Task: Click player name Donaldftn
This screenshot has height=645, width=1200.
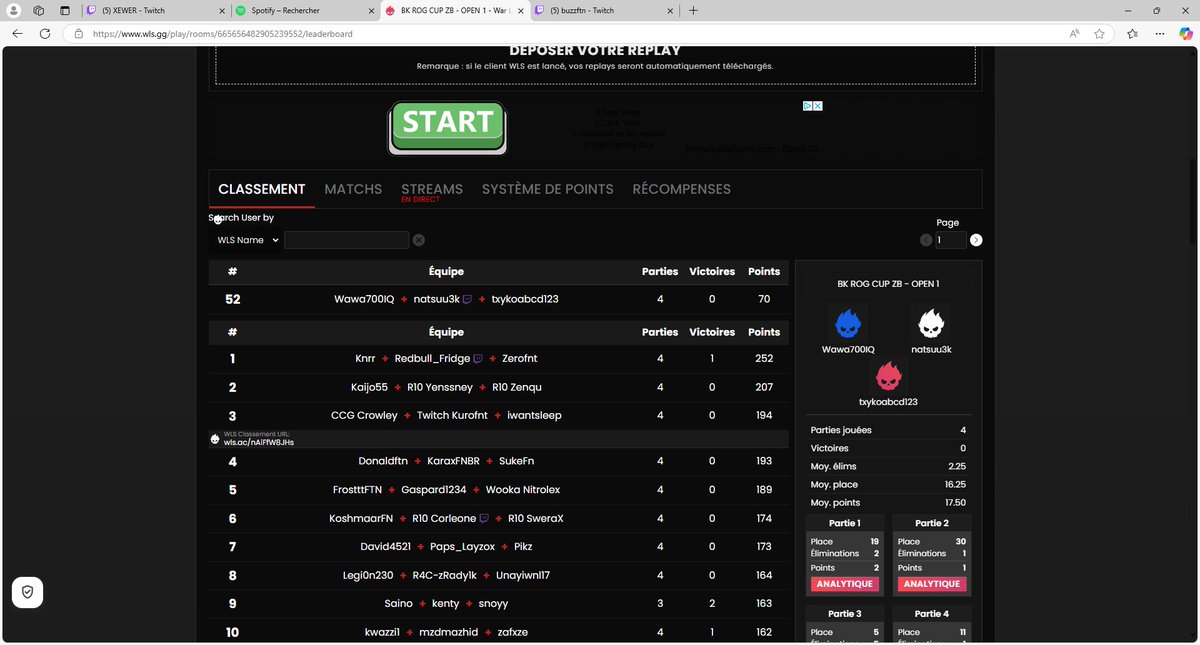Action: [383, 461]
